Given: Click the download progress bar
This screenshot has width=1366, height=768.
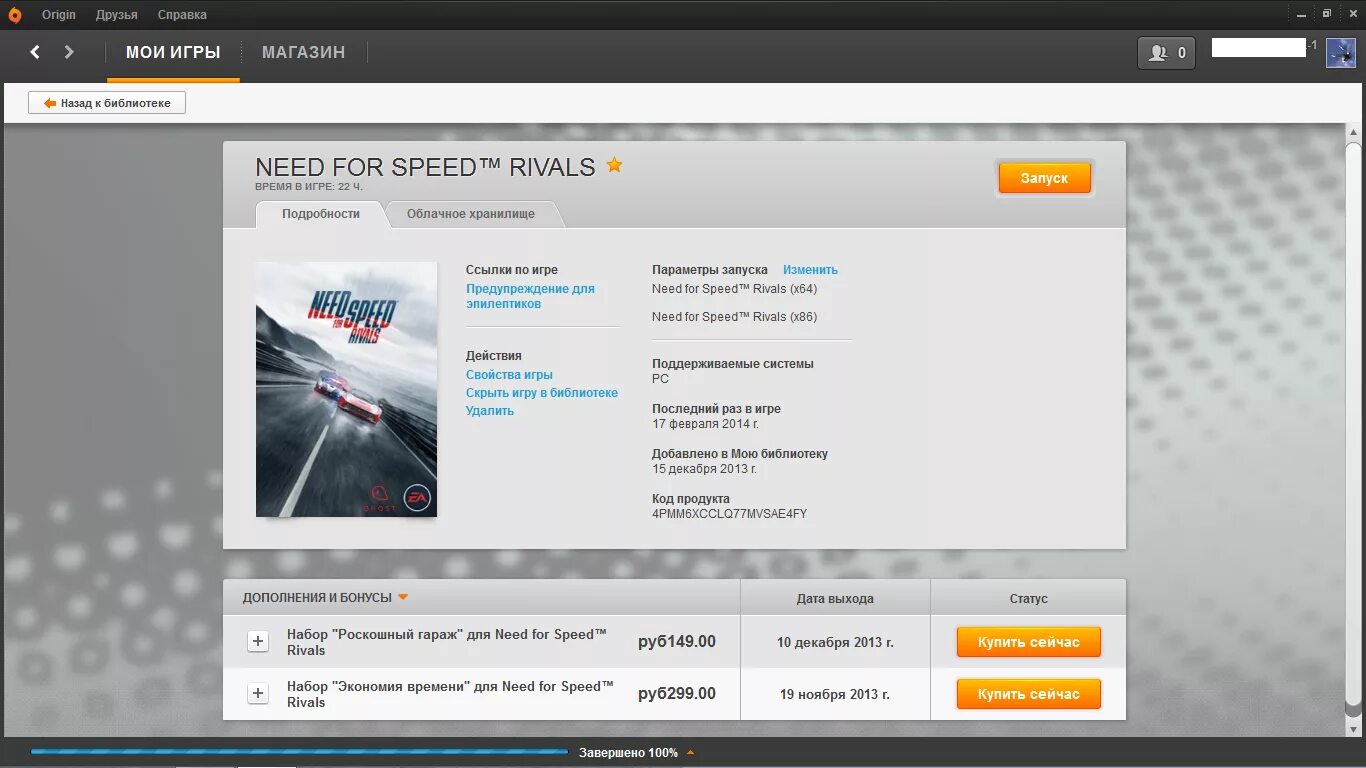Looking at the screenshot, I should 299,752.
